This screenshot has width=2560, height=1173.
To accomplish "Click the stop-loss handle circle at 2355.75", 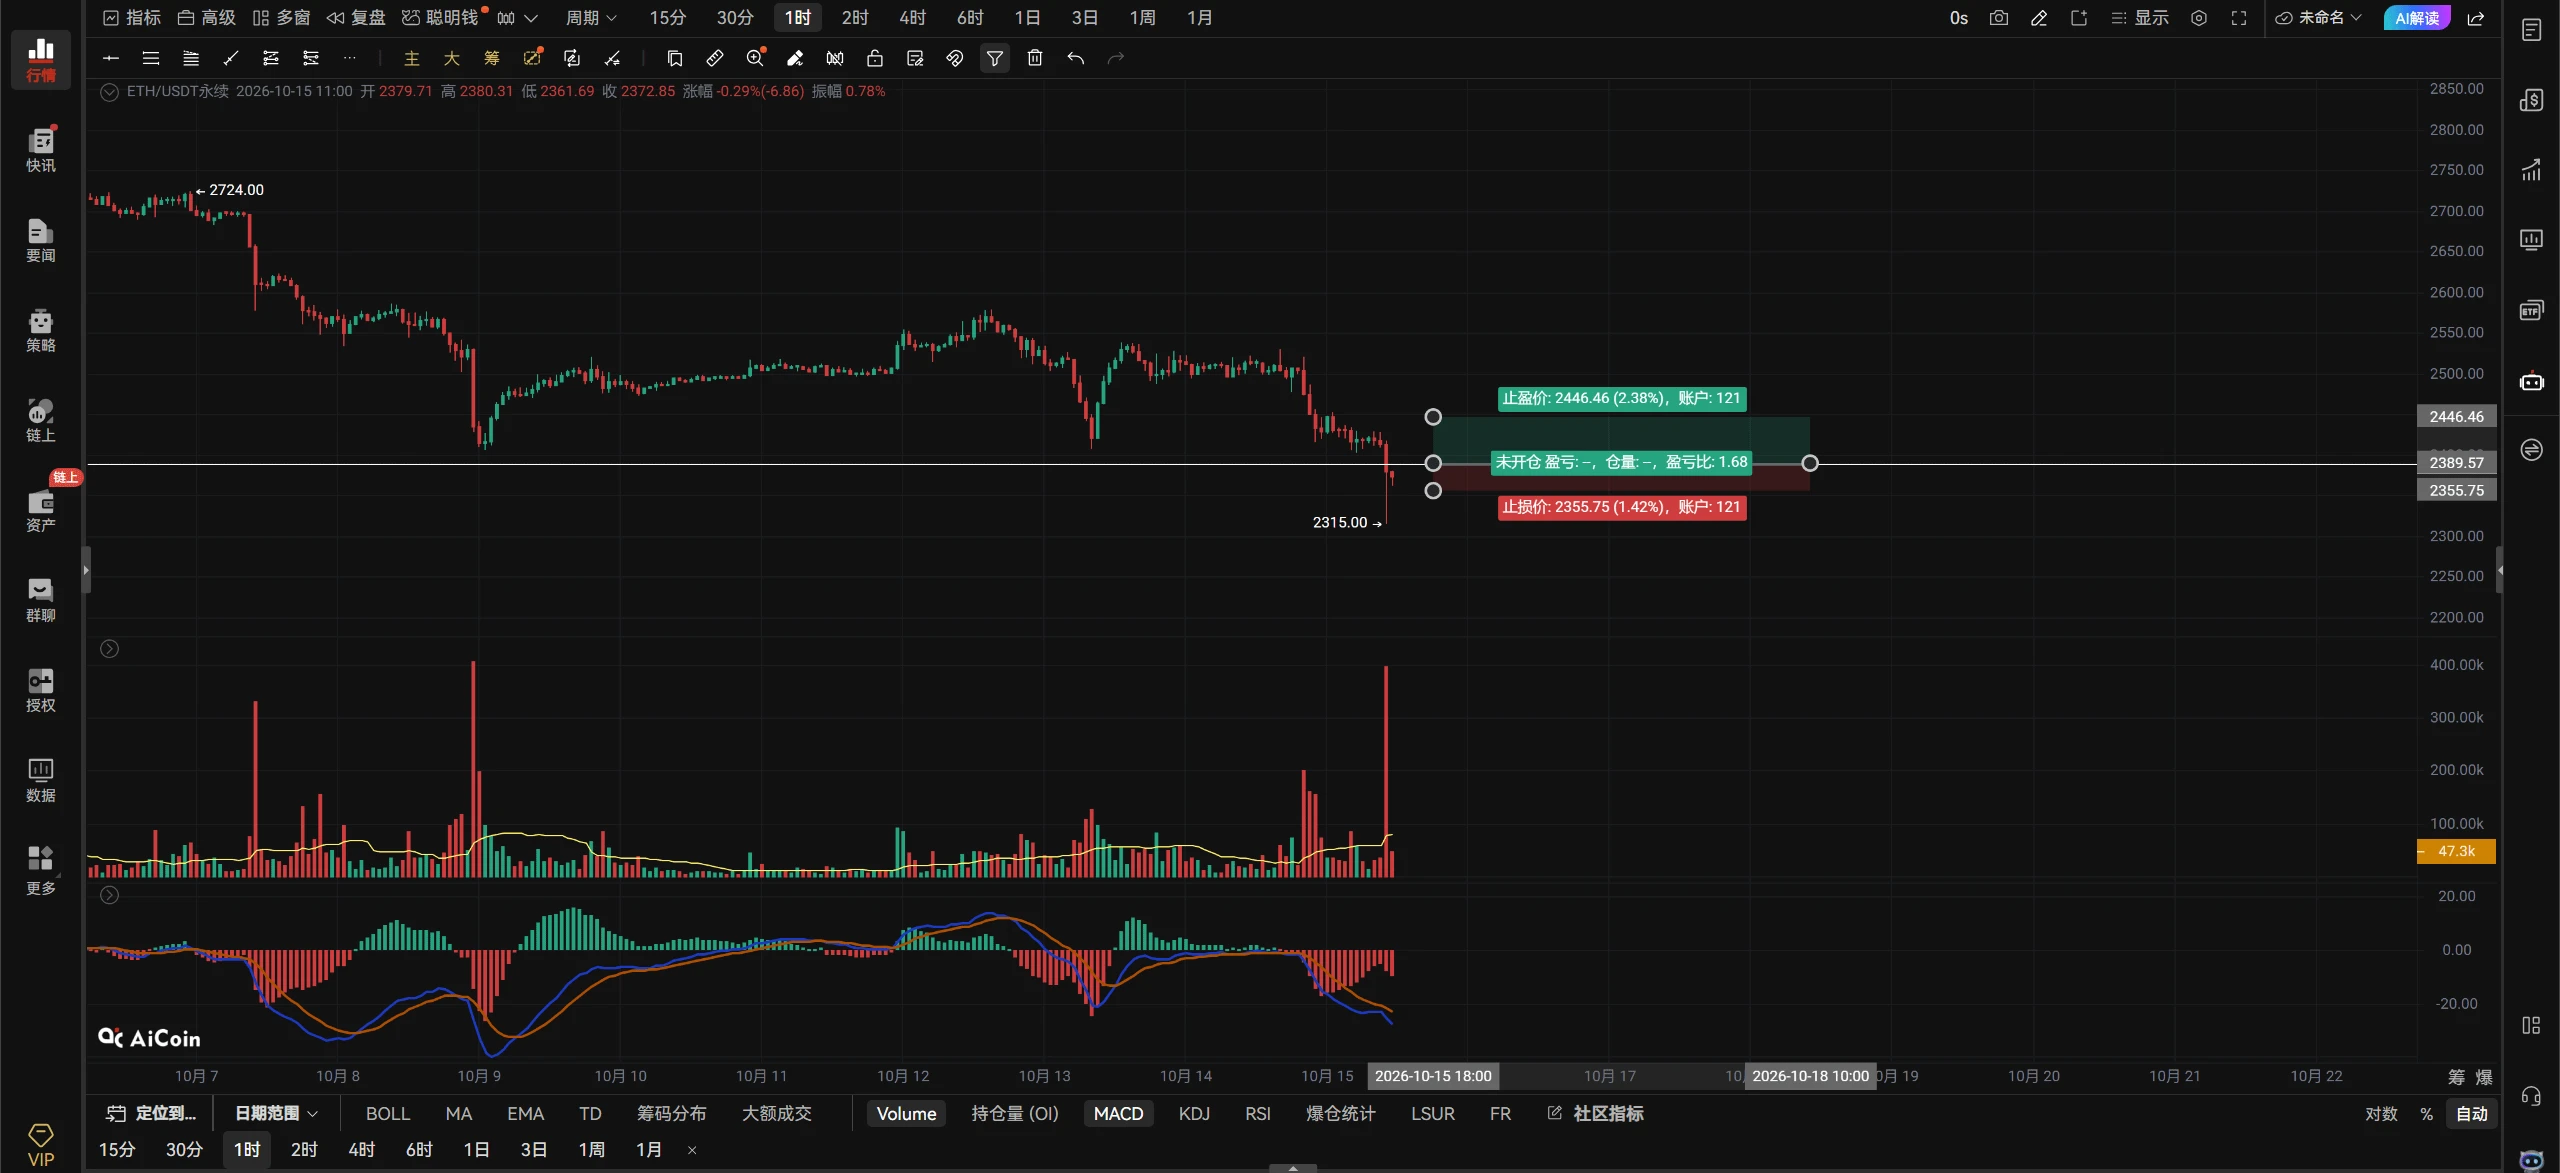I will (x=1433, y=490).
